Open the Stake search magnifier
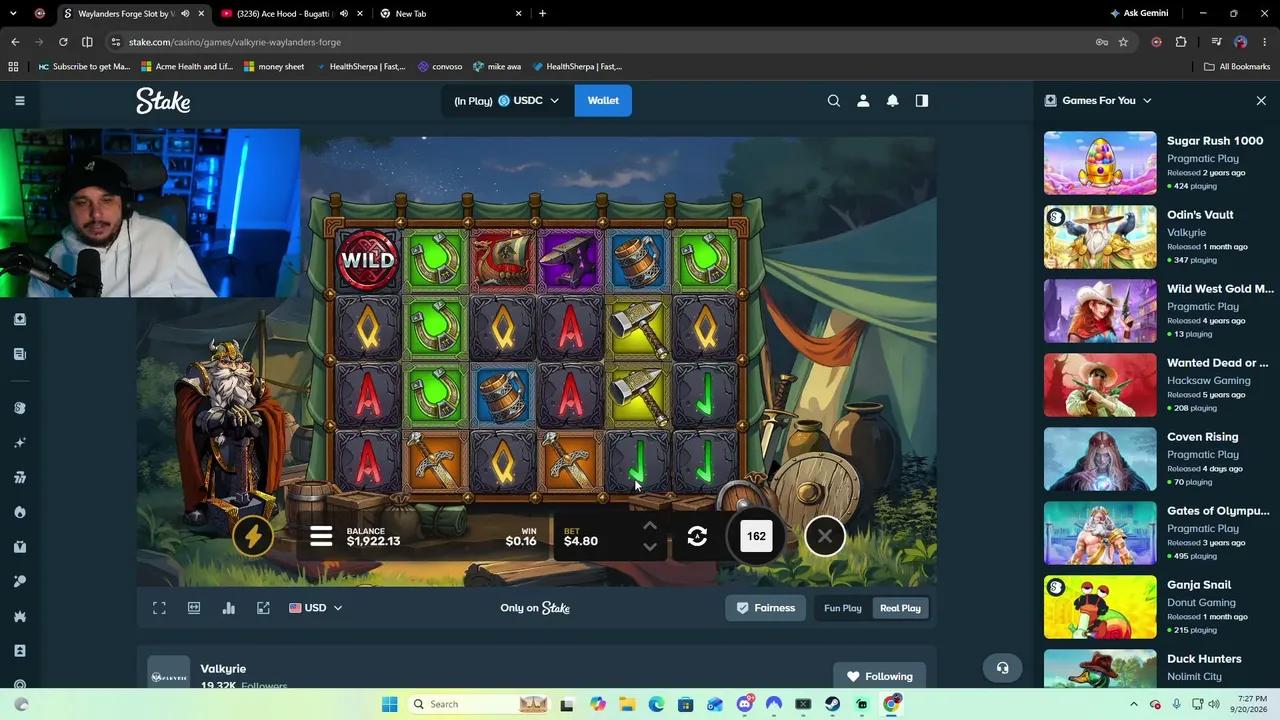 point(833,101)
